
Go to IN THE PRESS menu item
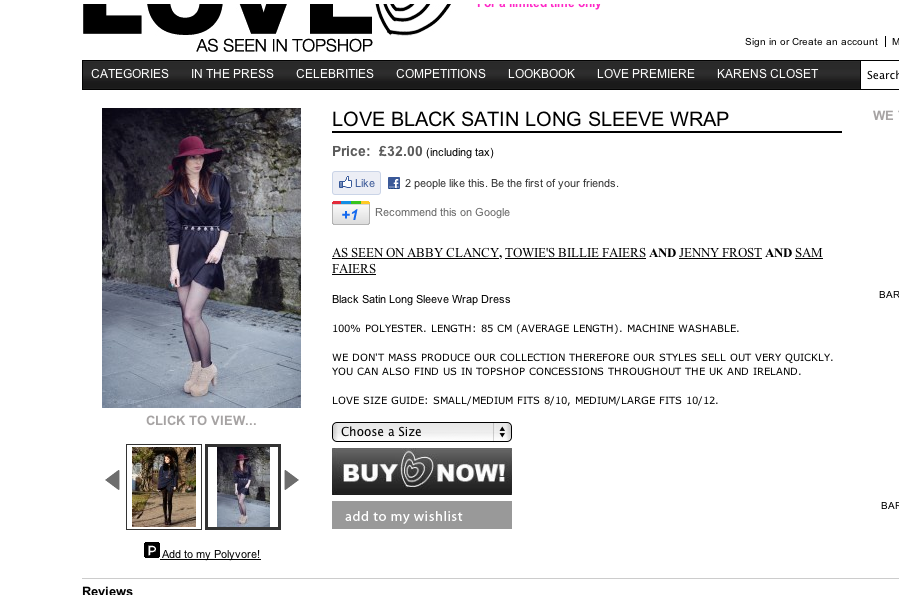pyautogui.click(x=232, y=74)
